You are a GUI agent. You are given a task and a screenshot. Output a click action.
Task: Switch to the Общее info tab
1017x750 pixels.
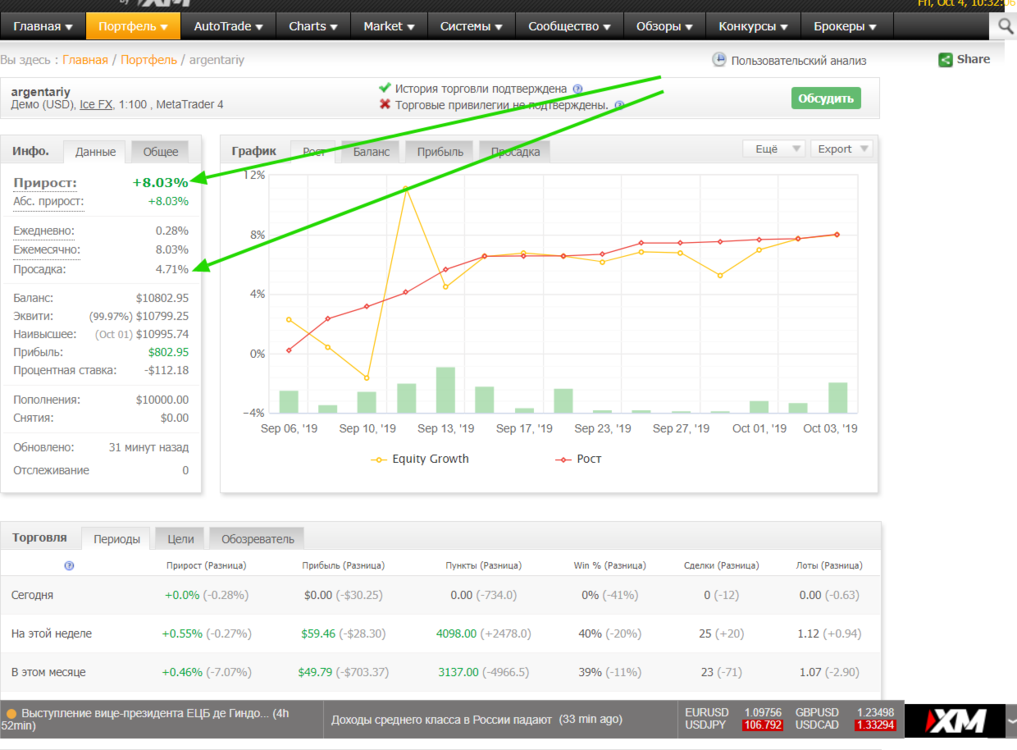click(x=160, y=152)
